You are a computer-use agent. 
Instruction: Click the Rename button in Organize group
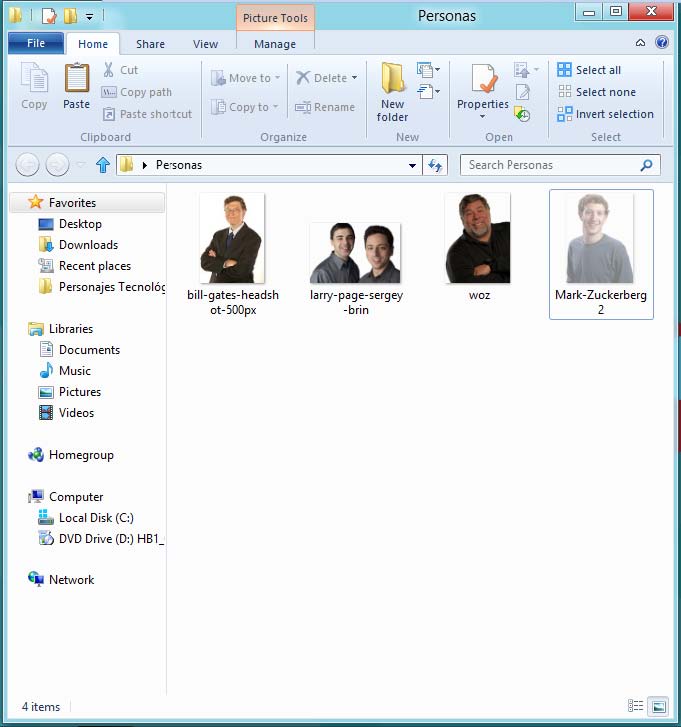[x=325, y=107]
